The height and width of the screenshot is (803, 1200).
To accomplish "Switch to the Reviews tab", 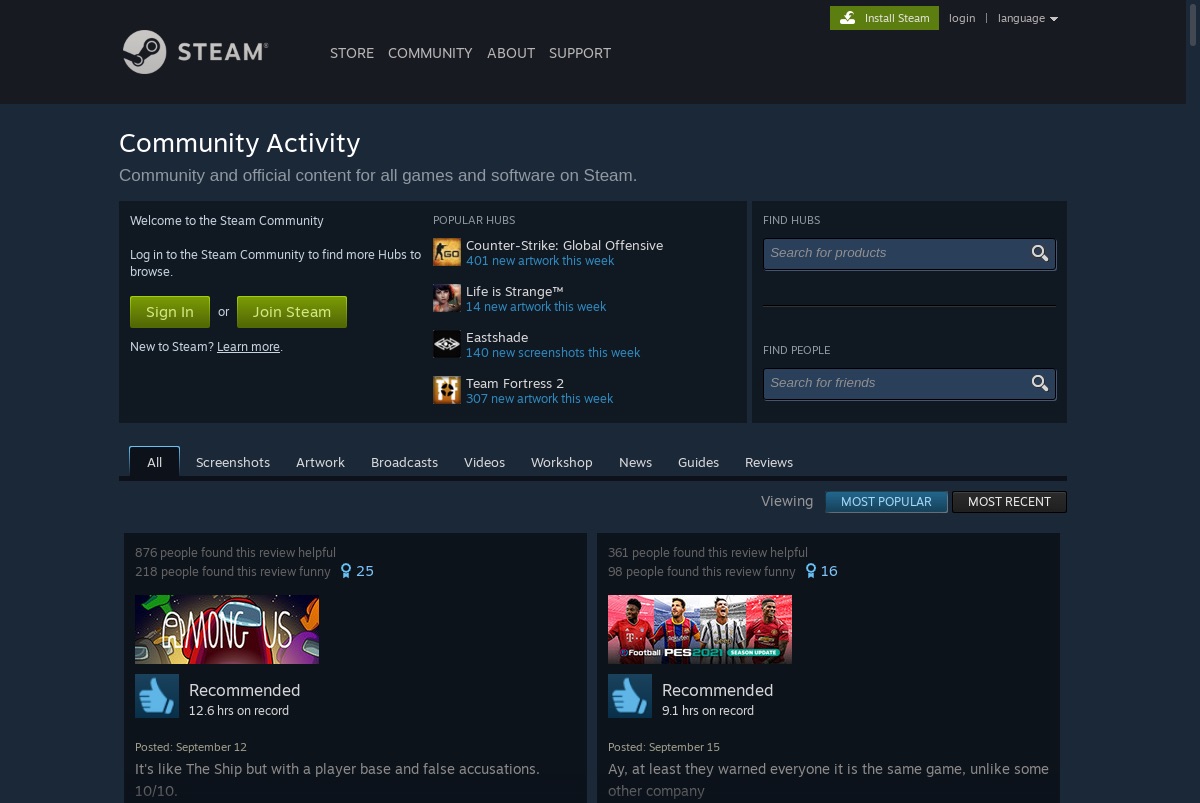I will click(769, 462).
